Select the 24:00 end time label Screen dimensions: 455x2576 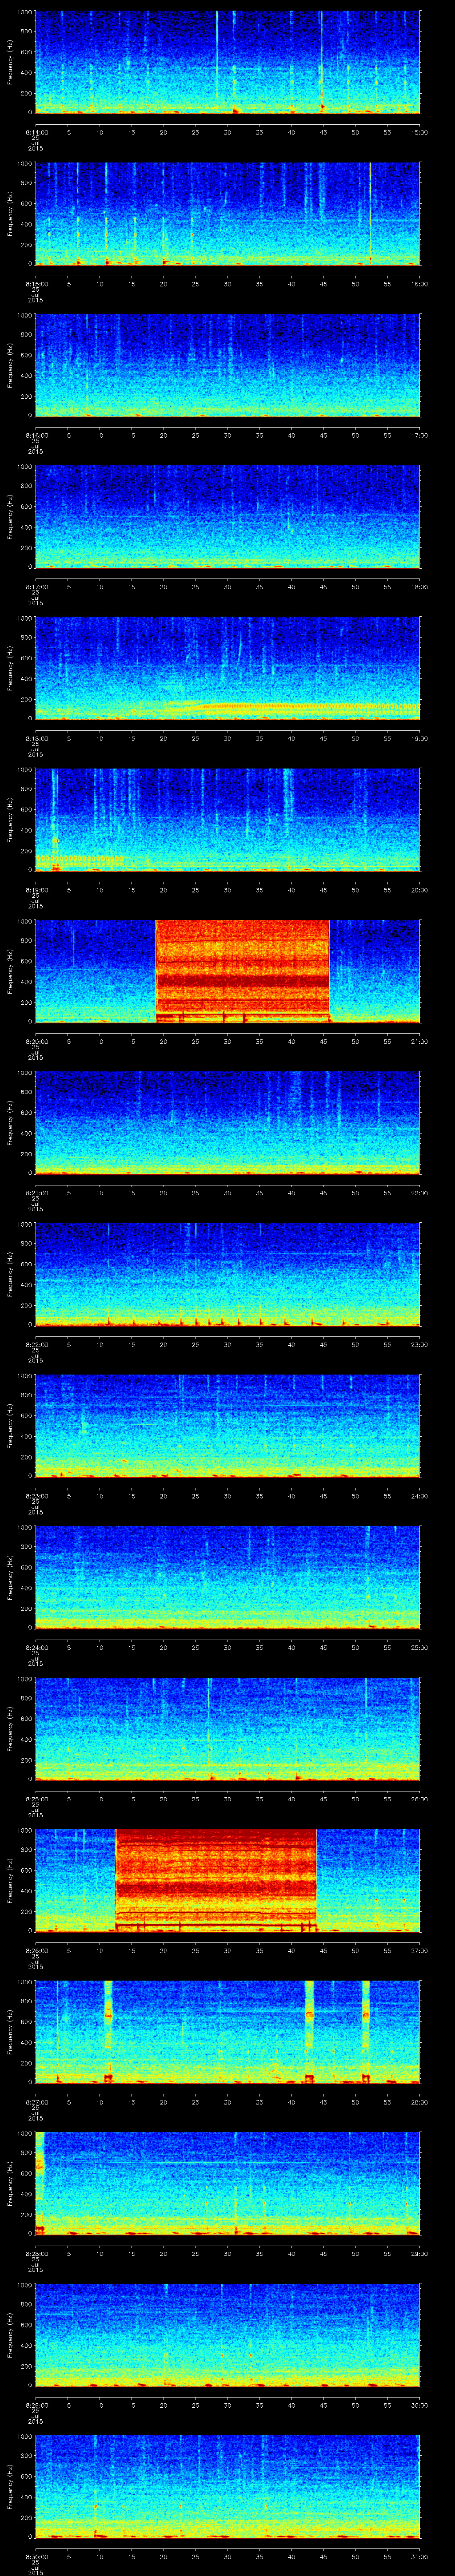(x=420, y=1496)
